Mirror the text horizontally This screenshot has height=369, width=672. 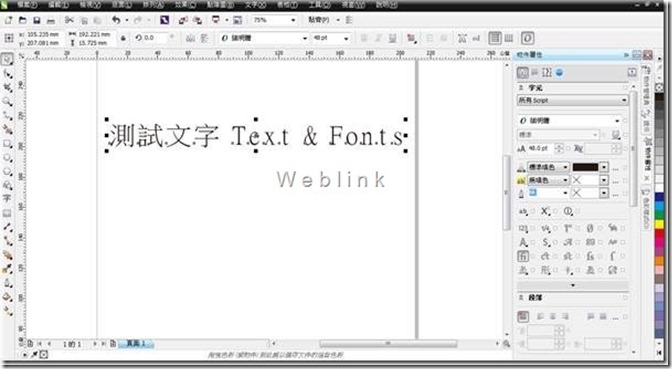190,38
